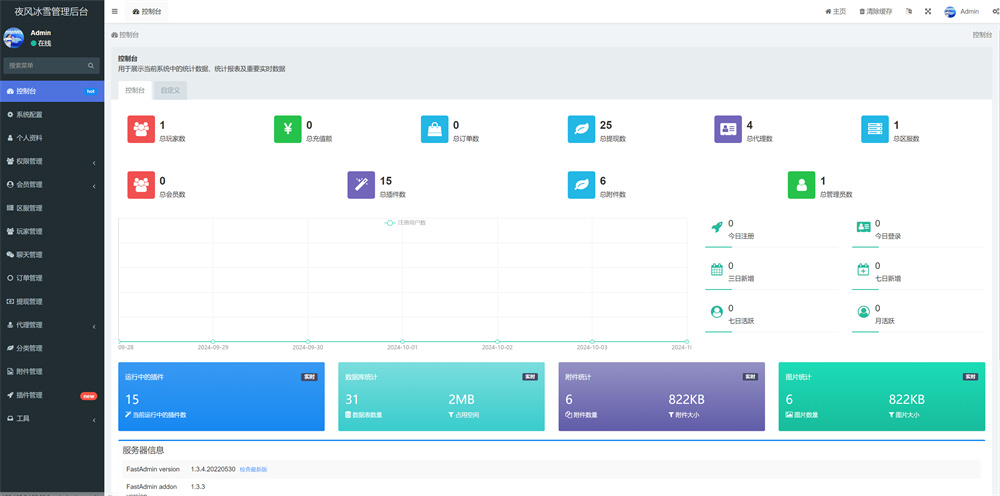Click the 清除缓存 clear cache button
Screen dimensions: 1000x496
pos(876,11)
